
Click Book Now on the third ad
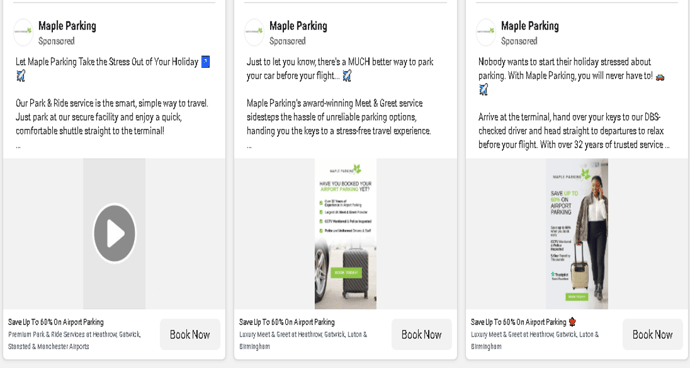click(x=653, y=335)
